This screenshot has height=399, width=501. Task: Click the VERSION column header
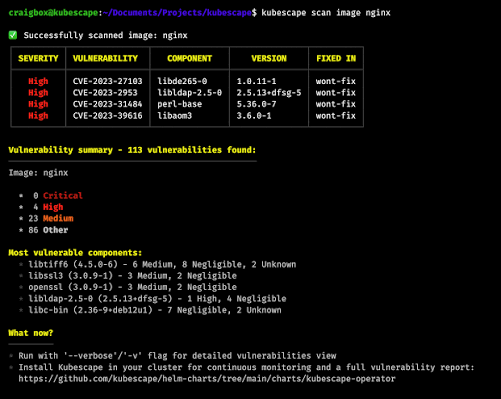[269, 58]
